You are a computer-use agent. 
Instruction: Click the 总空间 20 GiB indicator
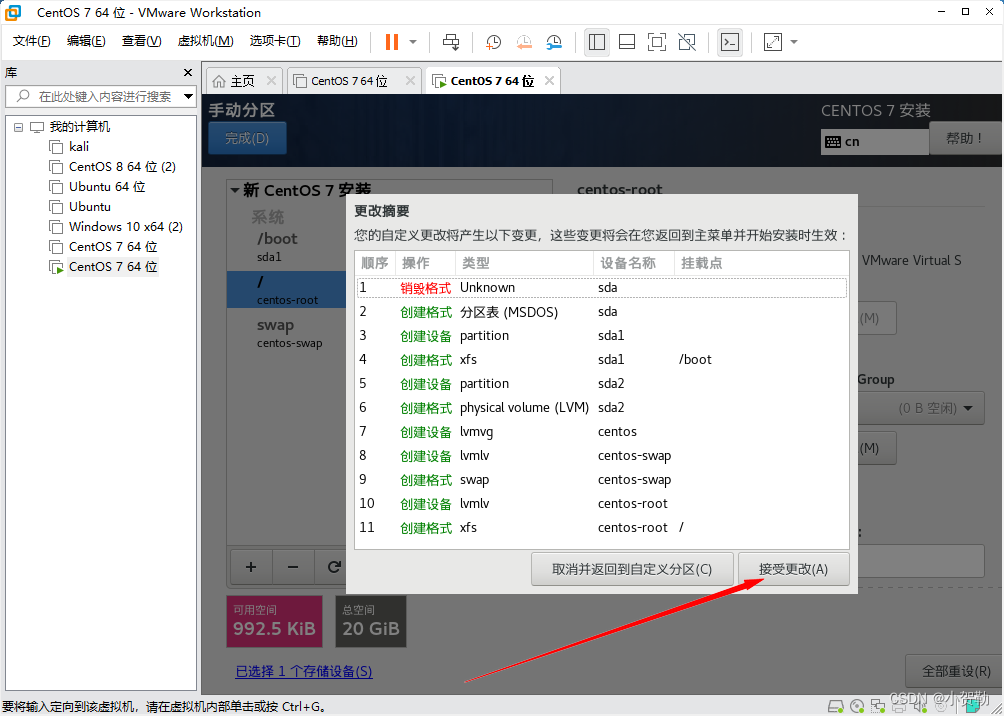tap(371, 621)
